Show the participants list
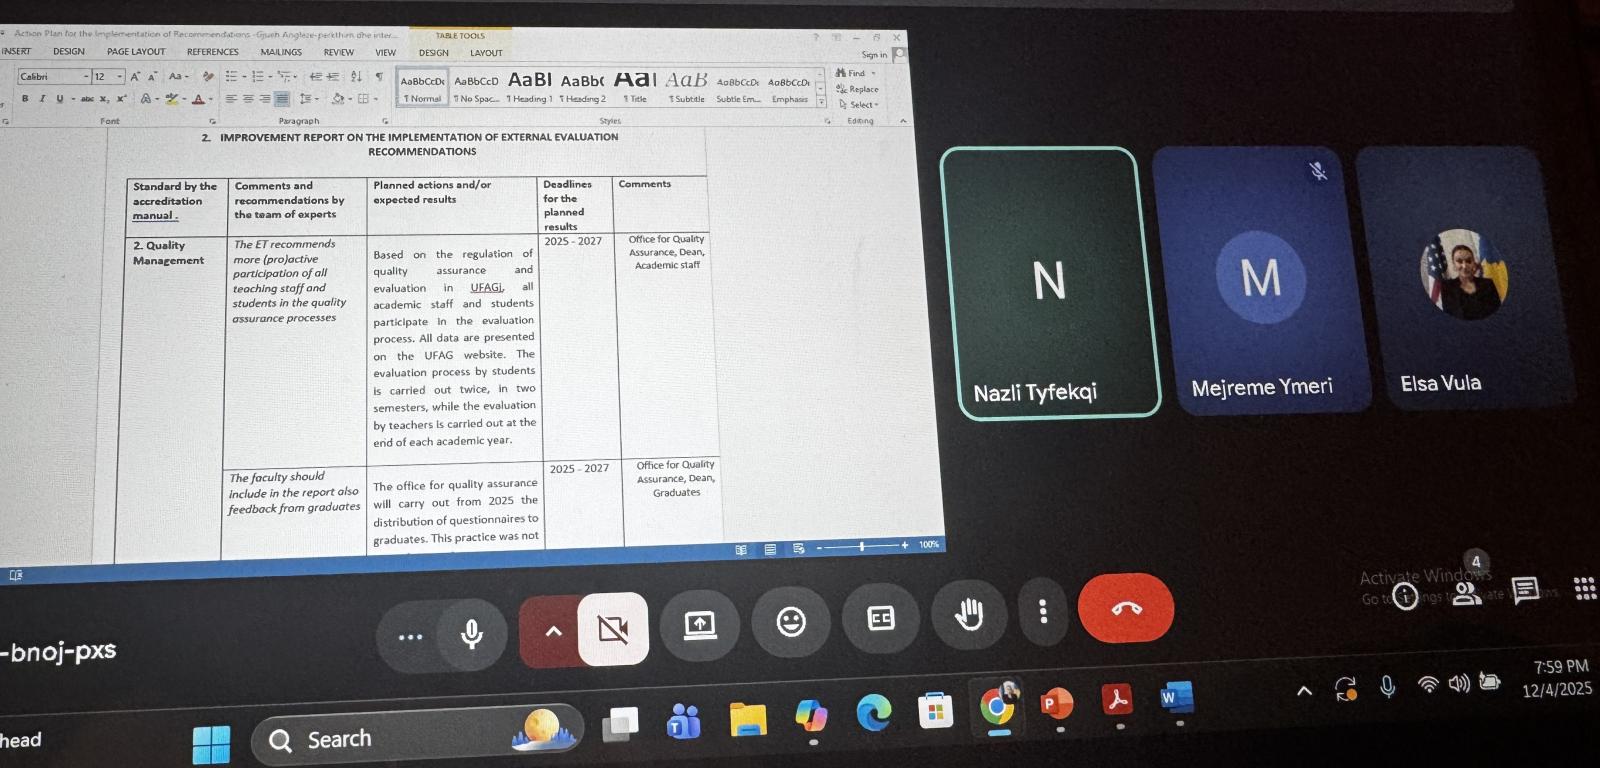 1467,593
